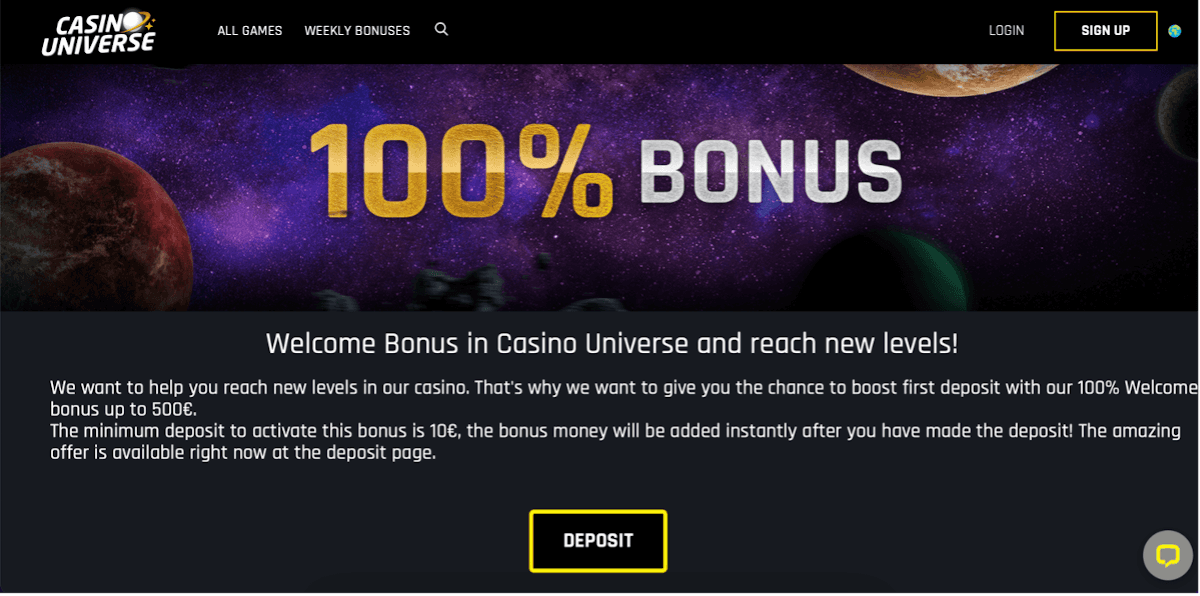The height and width of the screenshot is (596, 1200).
Task: Go to Weekly Bonuses page
Action: pos(357,31)
